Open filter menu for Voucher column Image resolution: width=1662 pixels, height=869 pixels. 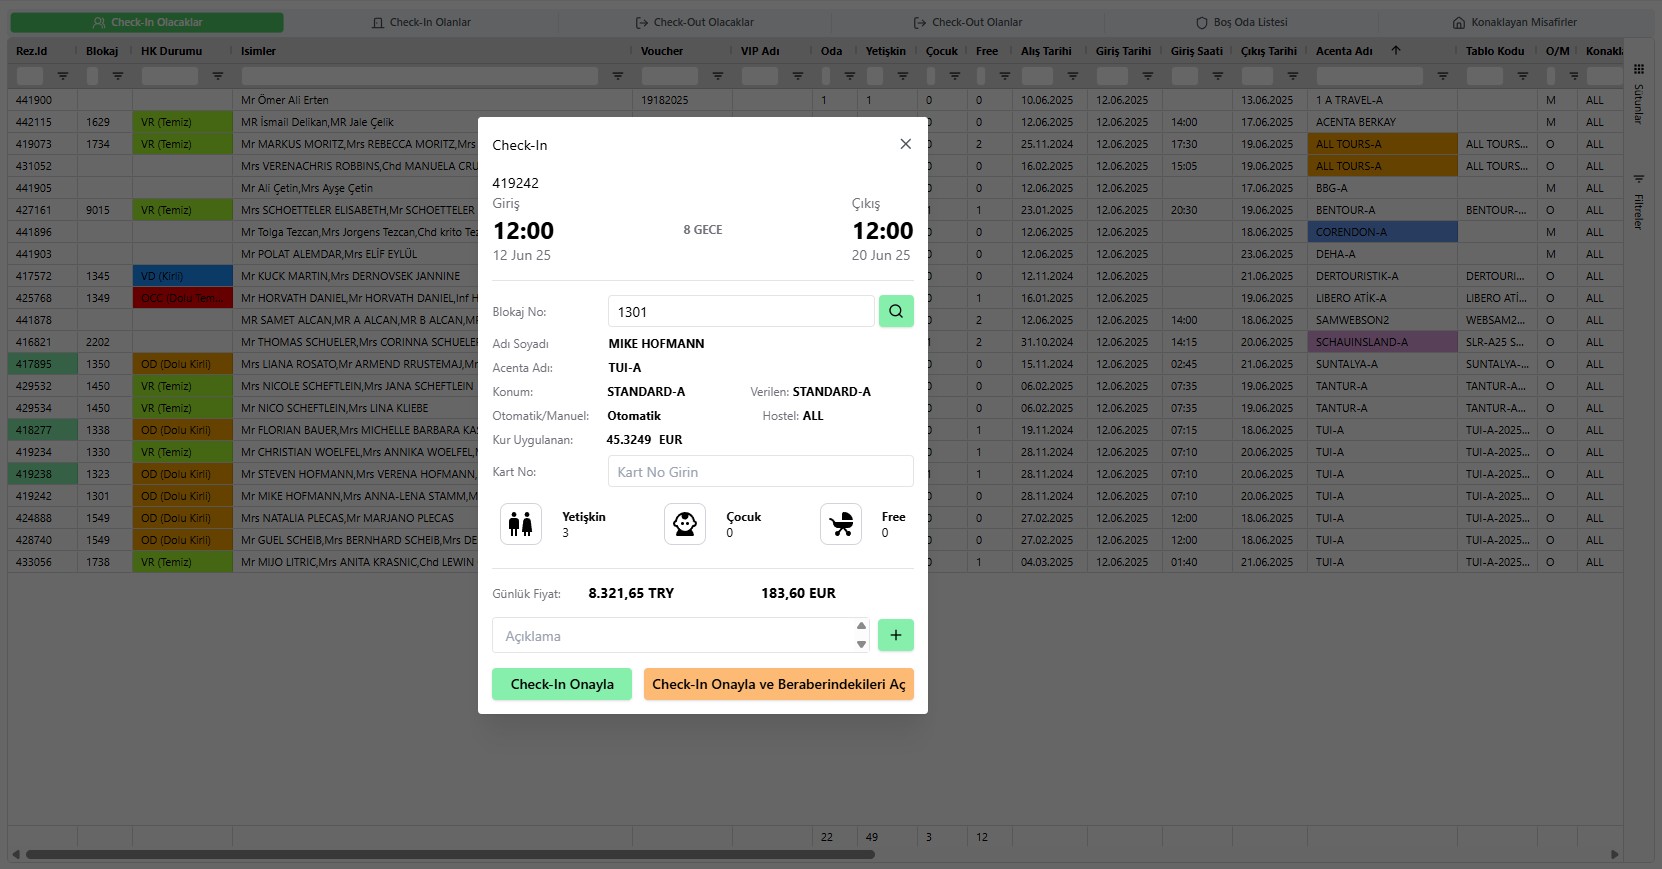(718, 76)
